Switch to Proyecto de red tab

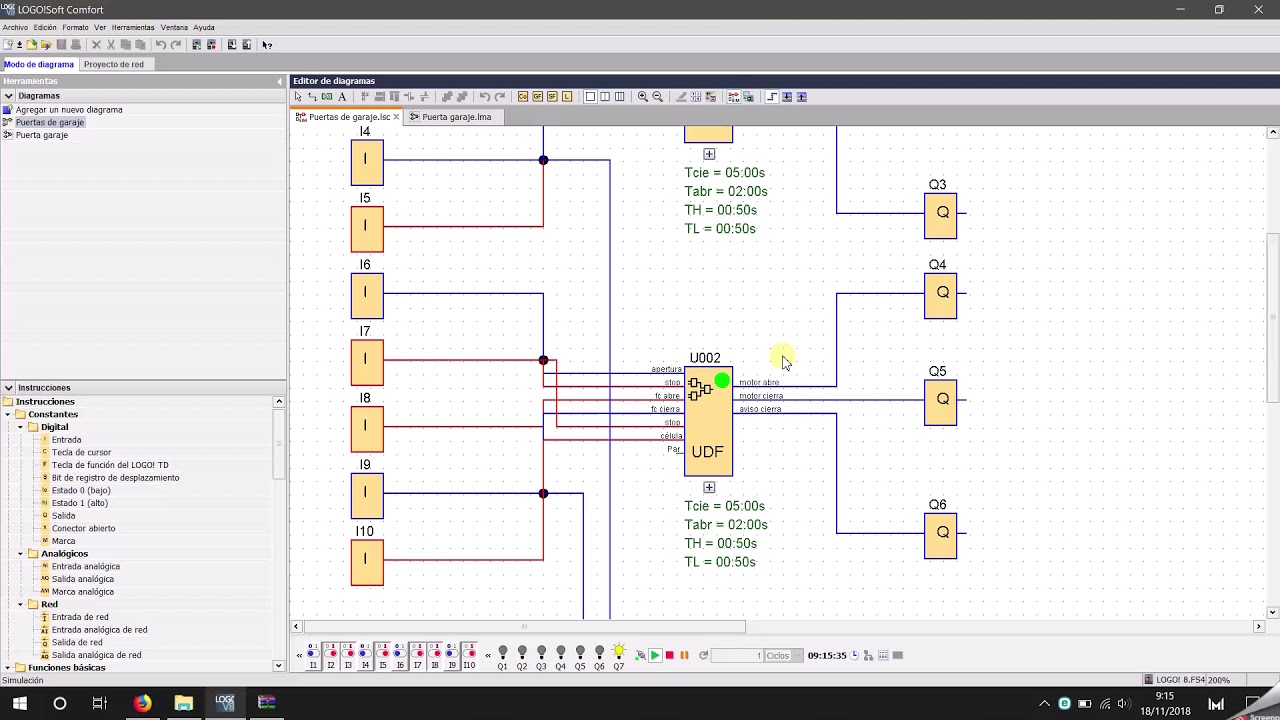pos(114,64)
